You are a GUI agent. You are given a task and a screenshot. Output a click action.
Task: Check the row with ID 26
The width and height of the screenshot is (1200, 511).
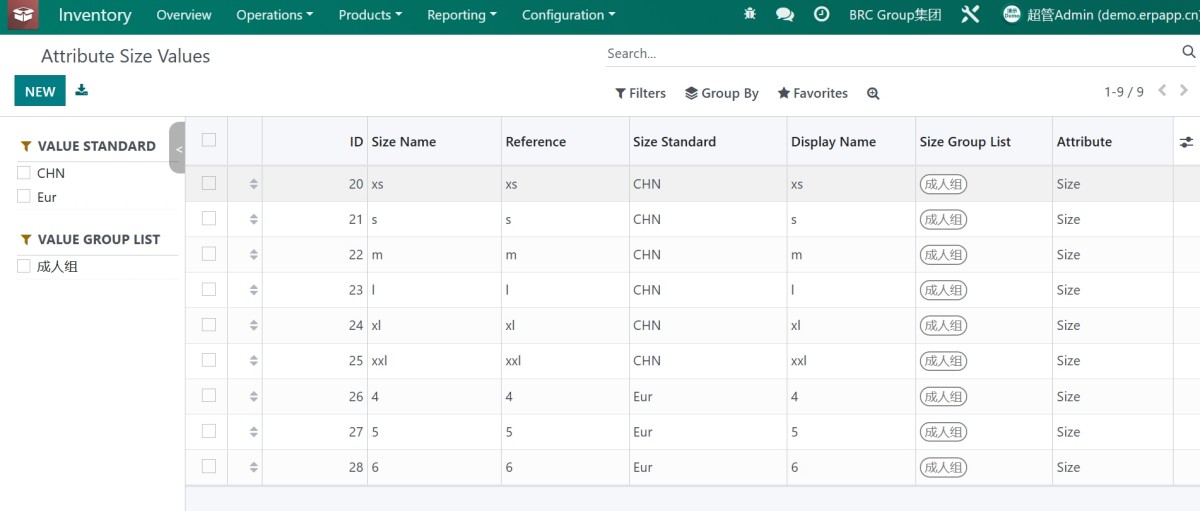tap(209, 395)
